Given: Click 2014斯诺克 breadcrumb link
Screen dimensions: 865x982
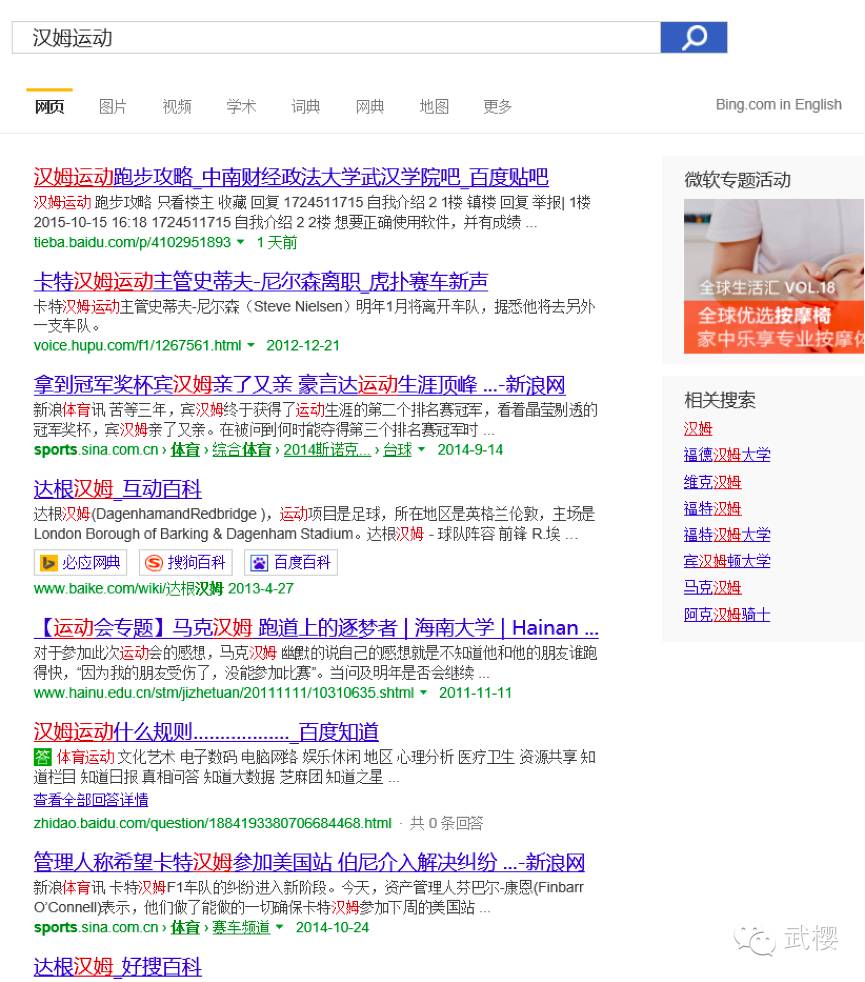Looking at the screenshot, I should (327, 450).
